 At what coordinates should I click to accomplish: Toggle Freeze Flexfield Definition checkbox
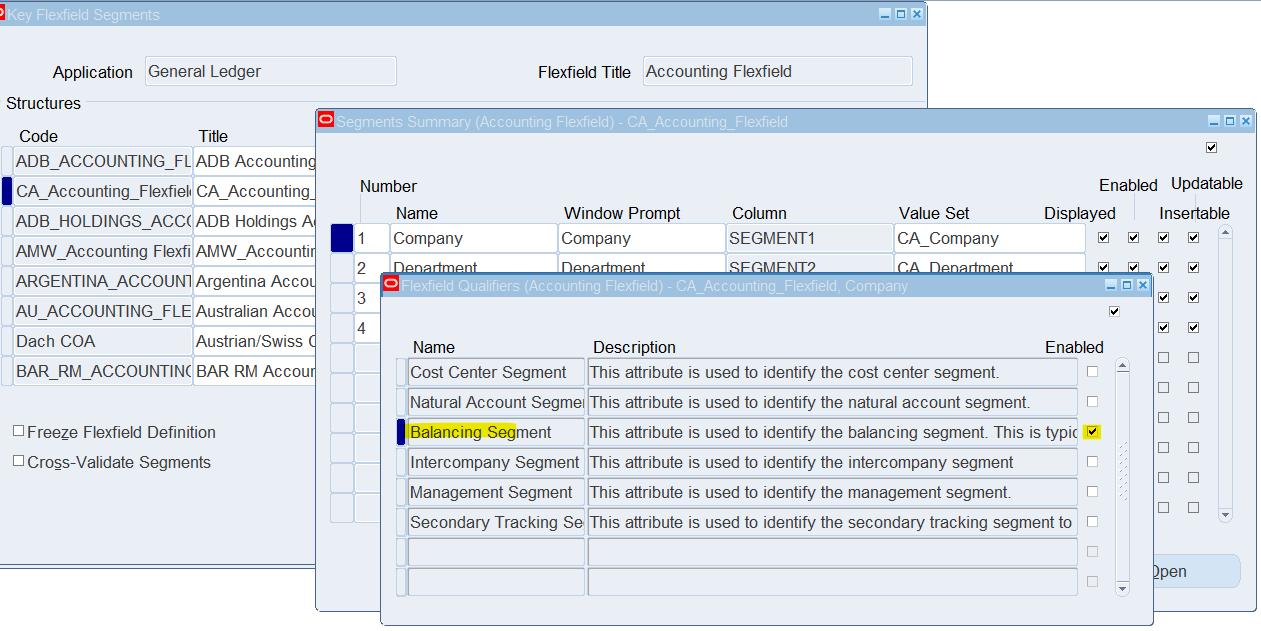[x=19, y=431]
